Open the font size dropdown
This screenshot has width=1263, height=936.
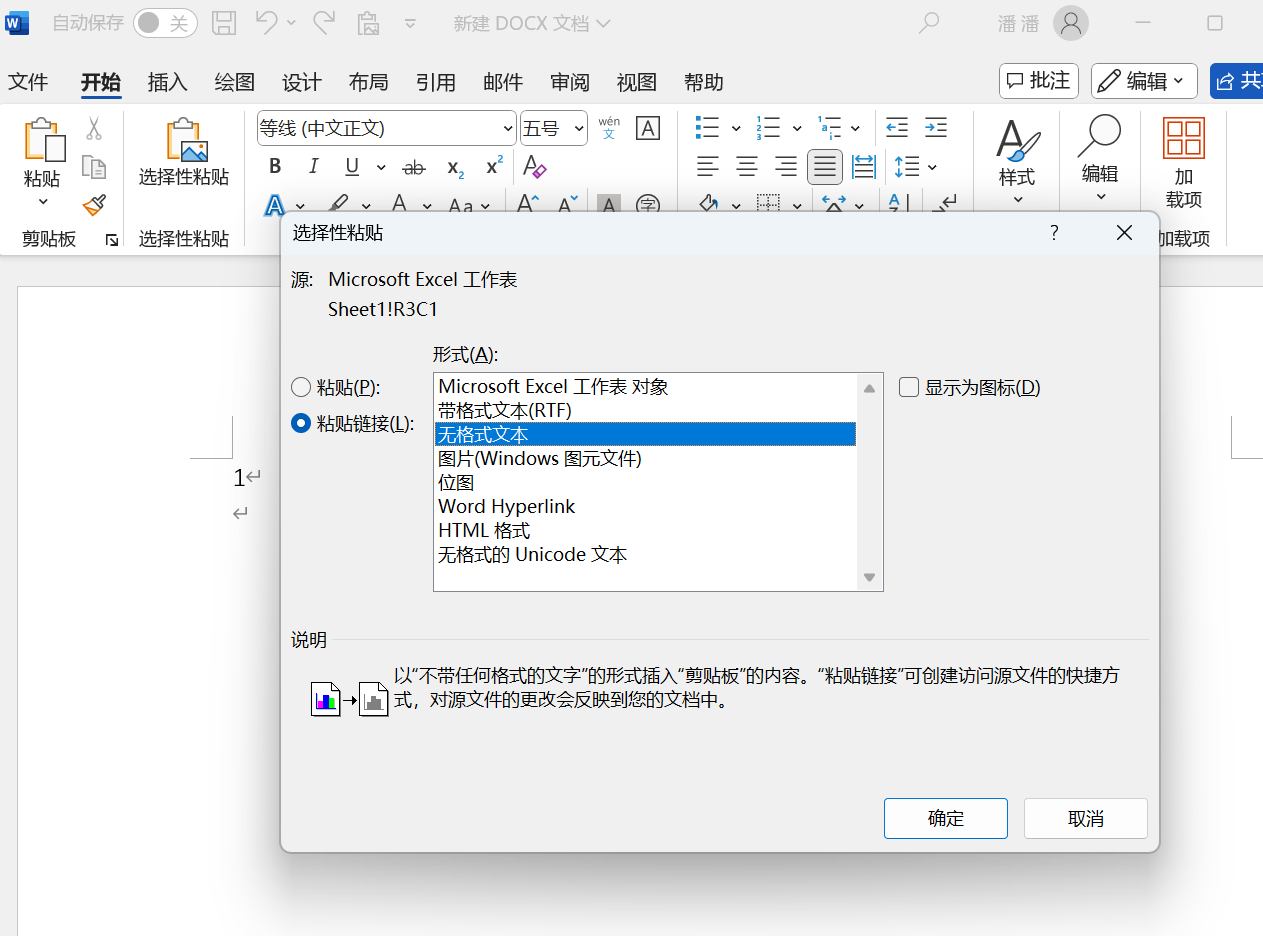577,128
